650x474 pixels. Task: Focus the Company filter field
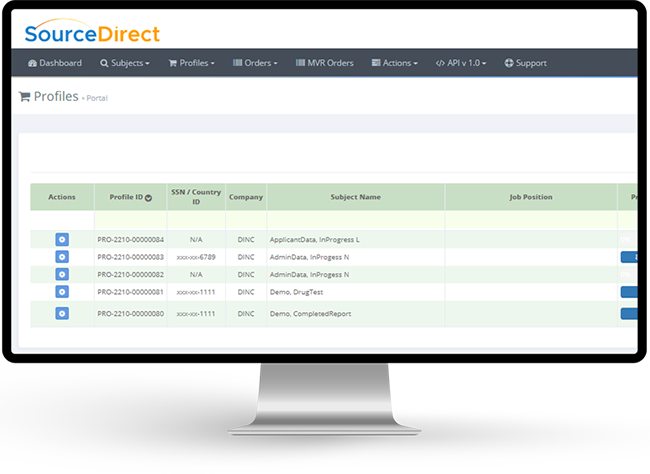(x=246, y=220)
